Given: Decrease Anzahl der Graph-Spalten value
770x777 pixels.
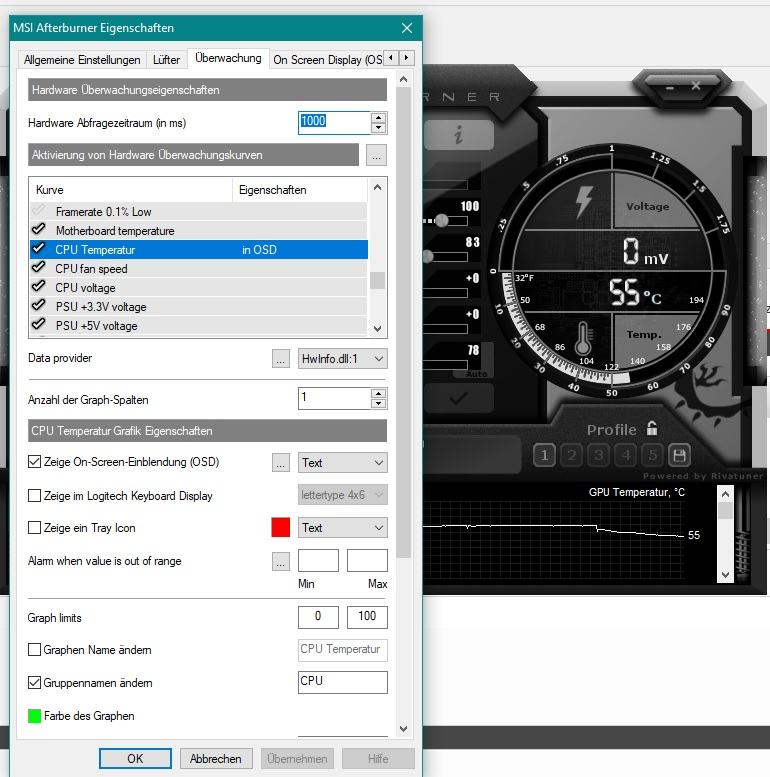Looking at the screenshot, I should coord(379,403).
